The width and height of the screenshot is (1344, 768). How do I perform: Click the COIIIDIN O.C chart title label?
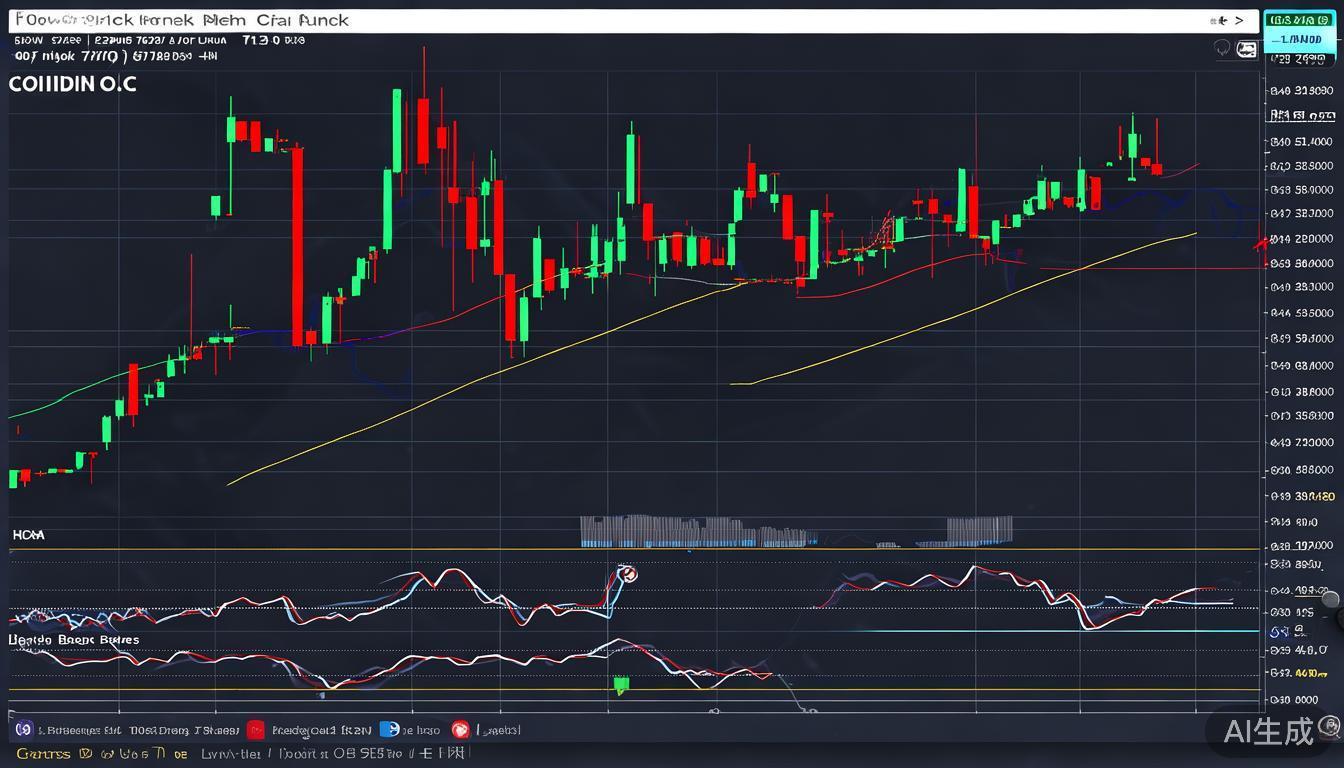click(x=72, y=84)
